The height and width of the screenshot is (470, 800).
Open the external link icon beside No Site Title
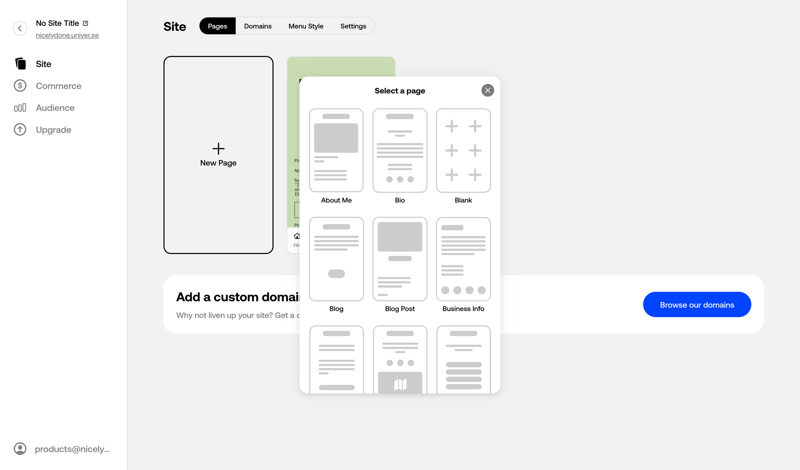[x=86, y=23]
